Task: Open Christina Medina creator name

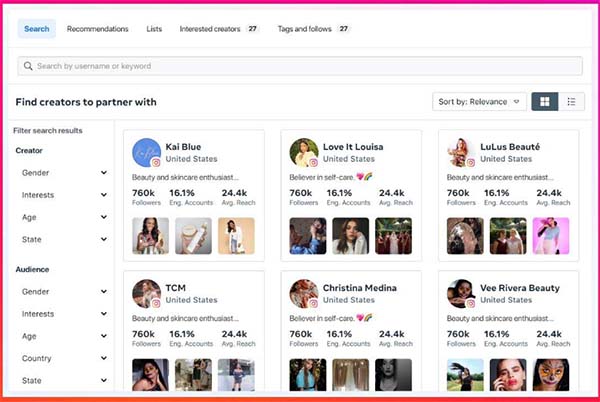Action: (x=359, y=288)
